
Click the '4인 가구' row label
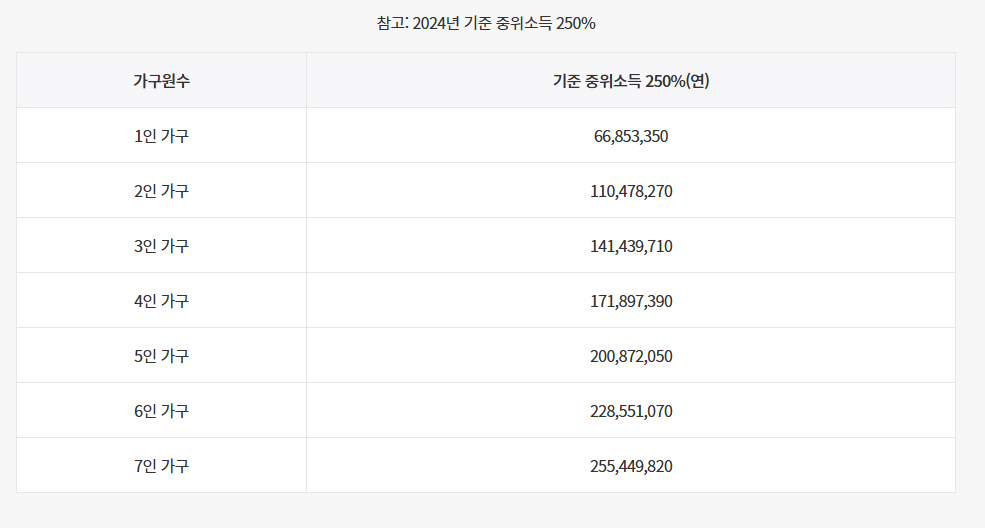161,301
